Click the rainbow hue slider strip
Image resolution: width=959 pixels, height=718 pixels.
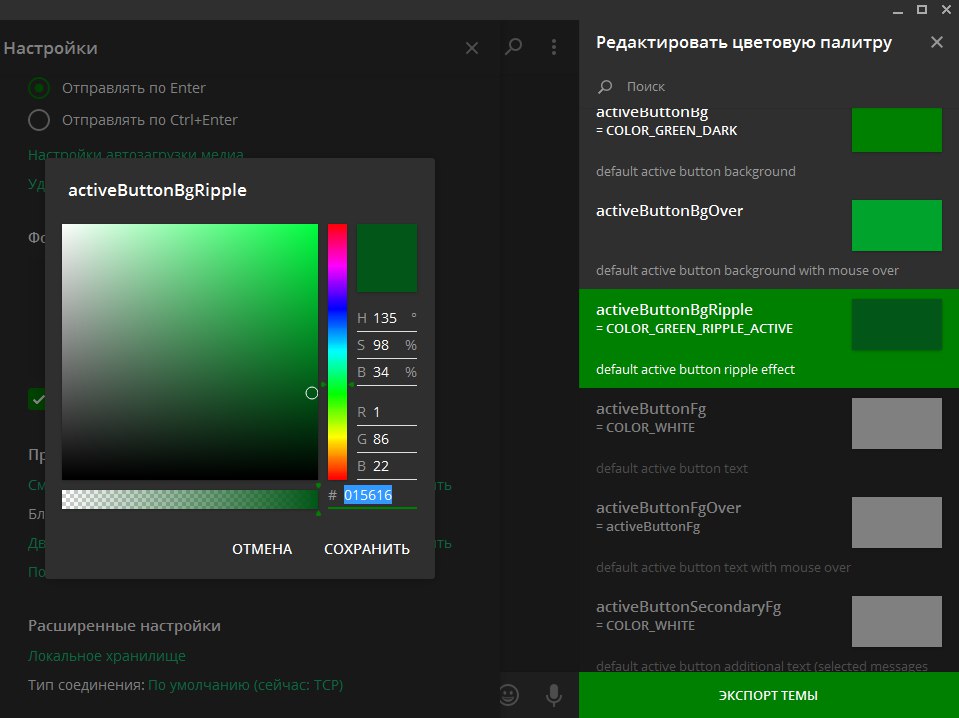coord(338,352)
